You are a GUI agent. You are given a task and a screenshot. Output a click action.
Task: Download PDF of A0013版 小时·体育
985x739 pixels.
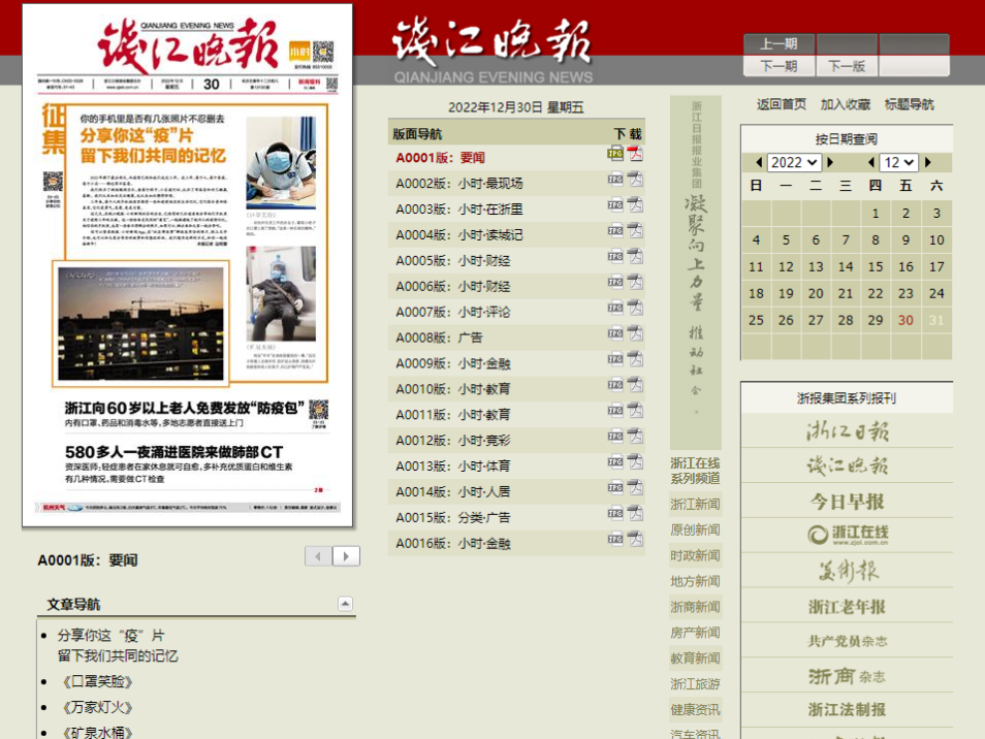635,462
